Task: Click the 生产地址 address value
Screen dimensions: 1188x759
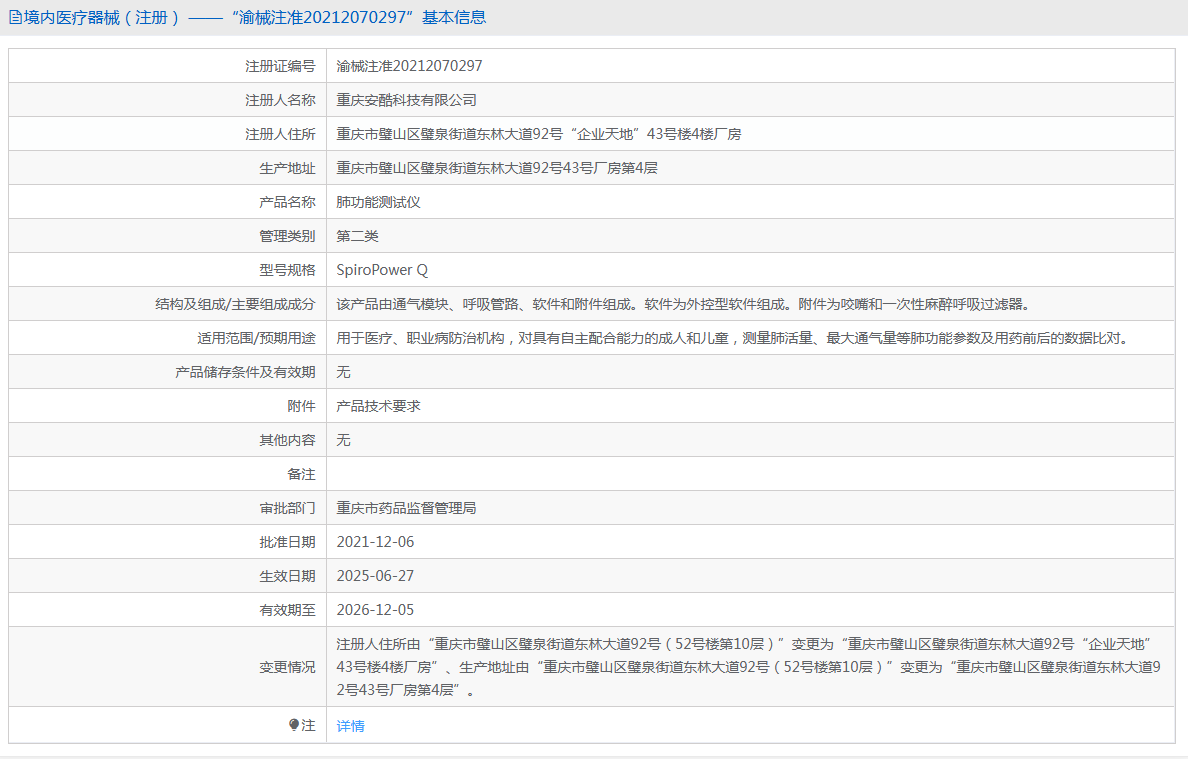Action: (497, 168)
